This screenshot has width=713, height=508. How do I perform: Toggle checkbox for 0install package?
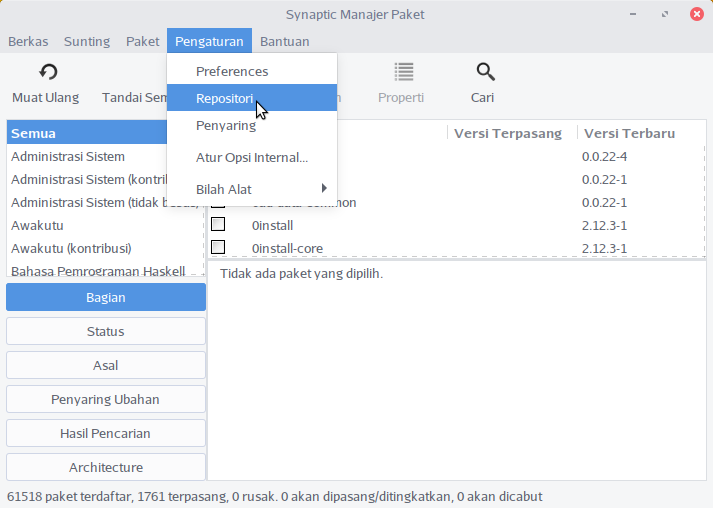(218, 225)
